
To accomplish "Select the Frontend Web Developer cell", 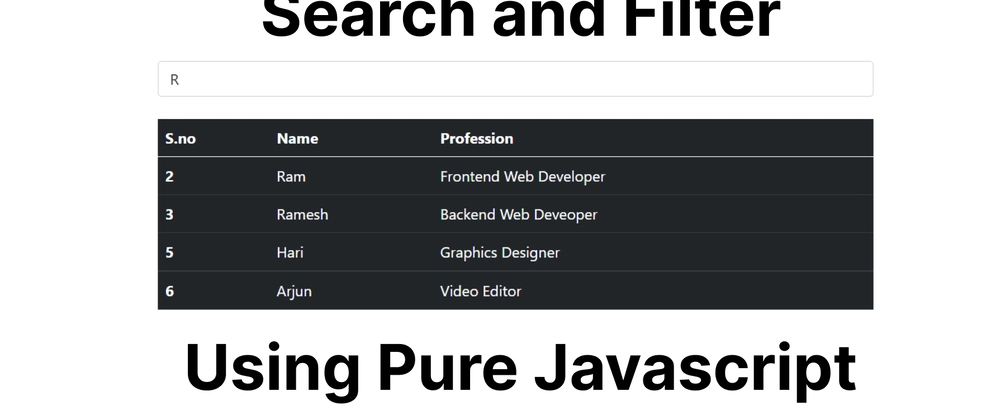I will (x=522, y=177).
